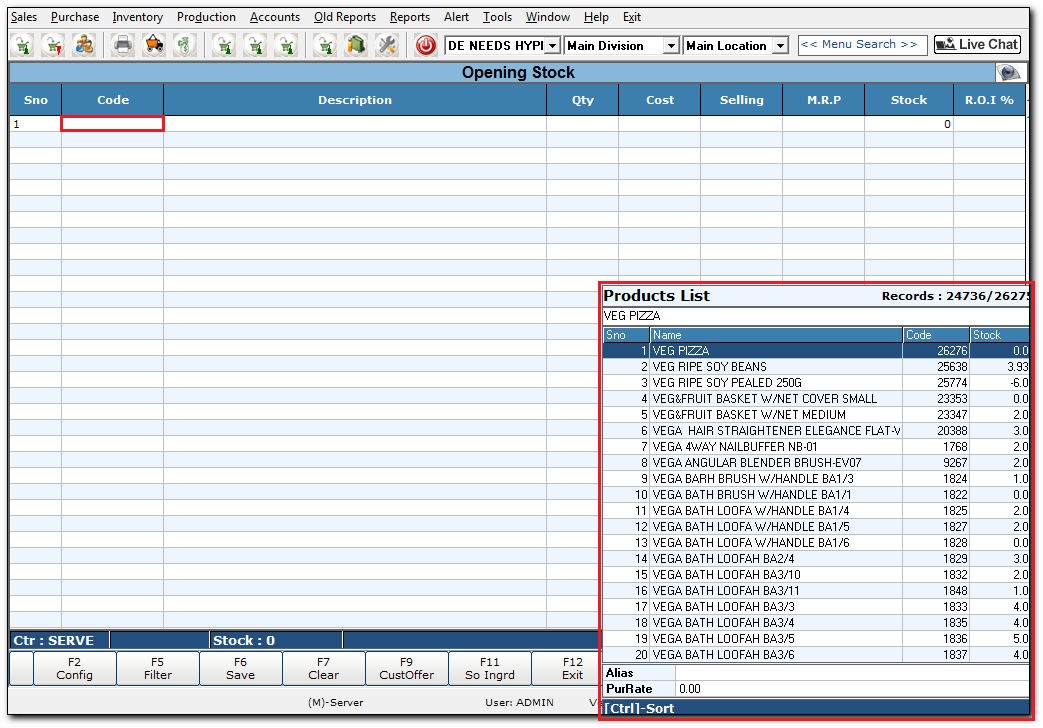Open the Live Chat button

point(976,45)
